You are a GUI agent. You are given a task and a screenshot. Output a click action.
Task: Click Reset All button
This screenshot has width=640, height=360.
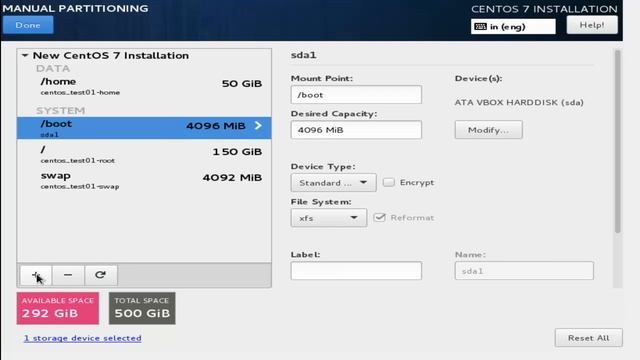point(589,338)
